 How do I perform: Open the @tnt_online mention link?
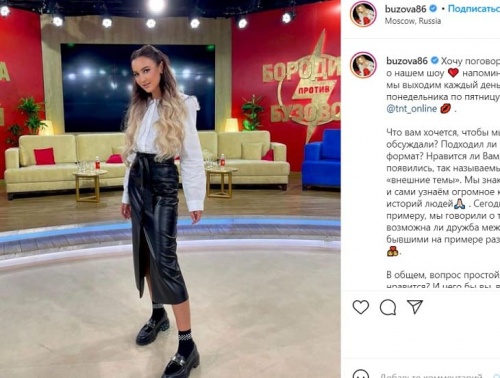(412, 109)
